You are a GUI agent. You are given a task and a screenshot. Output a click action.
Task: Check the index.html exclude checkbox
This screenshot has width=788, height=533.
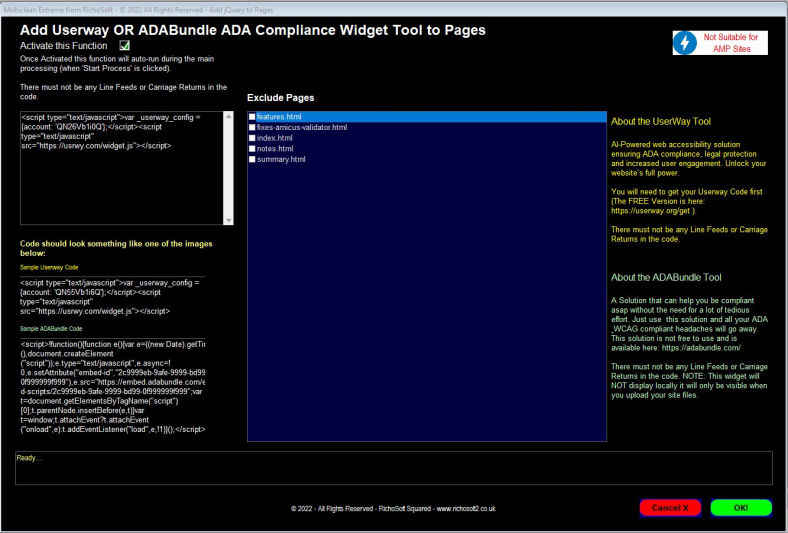pyautogui.click(x=252, y=138)
